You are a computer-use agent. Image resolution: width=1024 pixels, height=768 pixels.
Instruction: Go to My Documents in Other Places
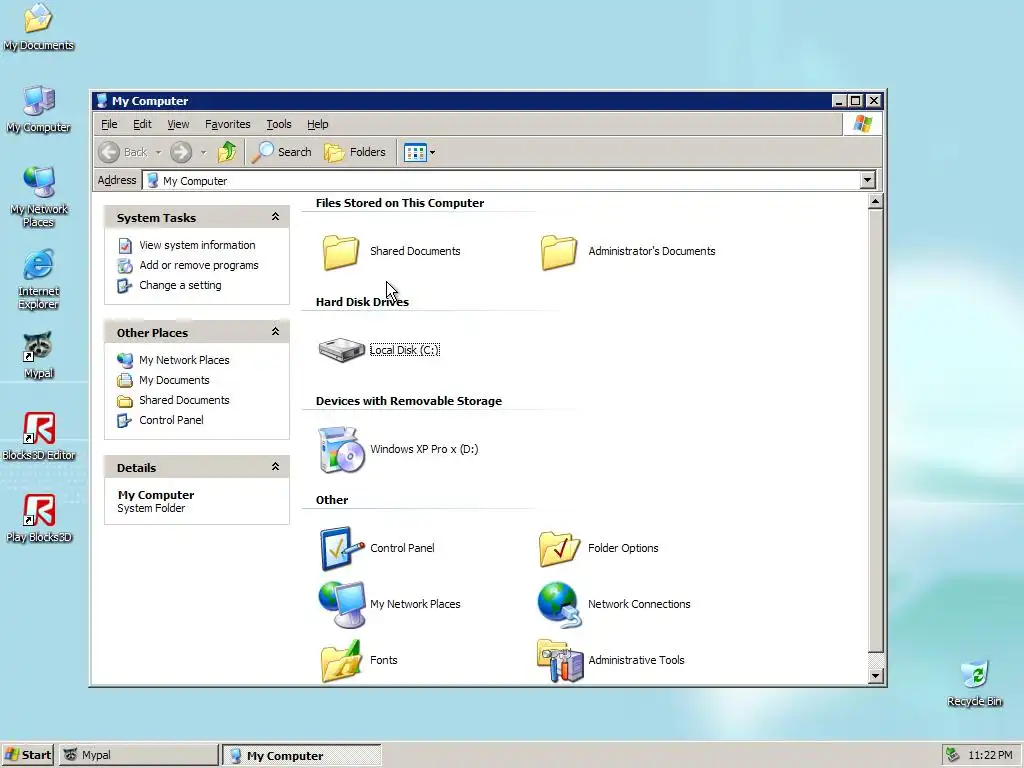coord(174,380)
